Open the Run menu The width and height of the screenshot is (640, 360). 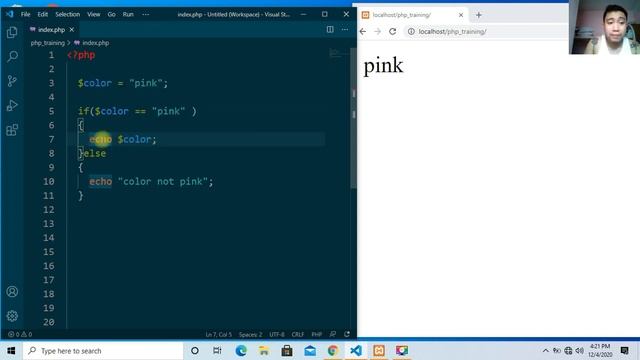click(128, 14)
